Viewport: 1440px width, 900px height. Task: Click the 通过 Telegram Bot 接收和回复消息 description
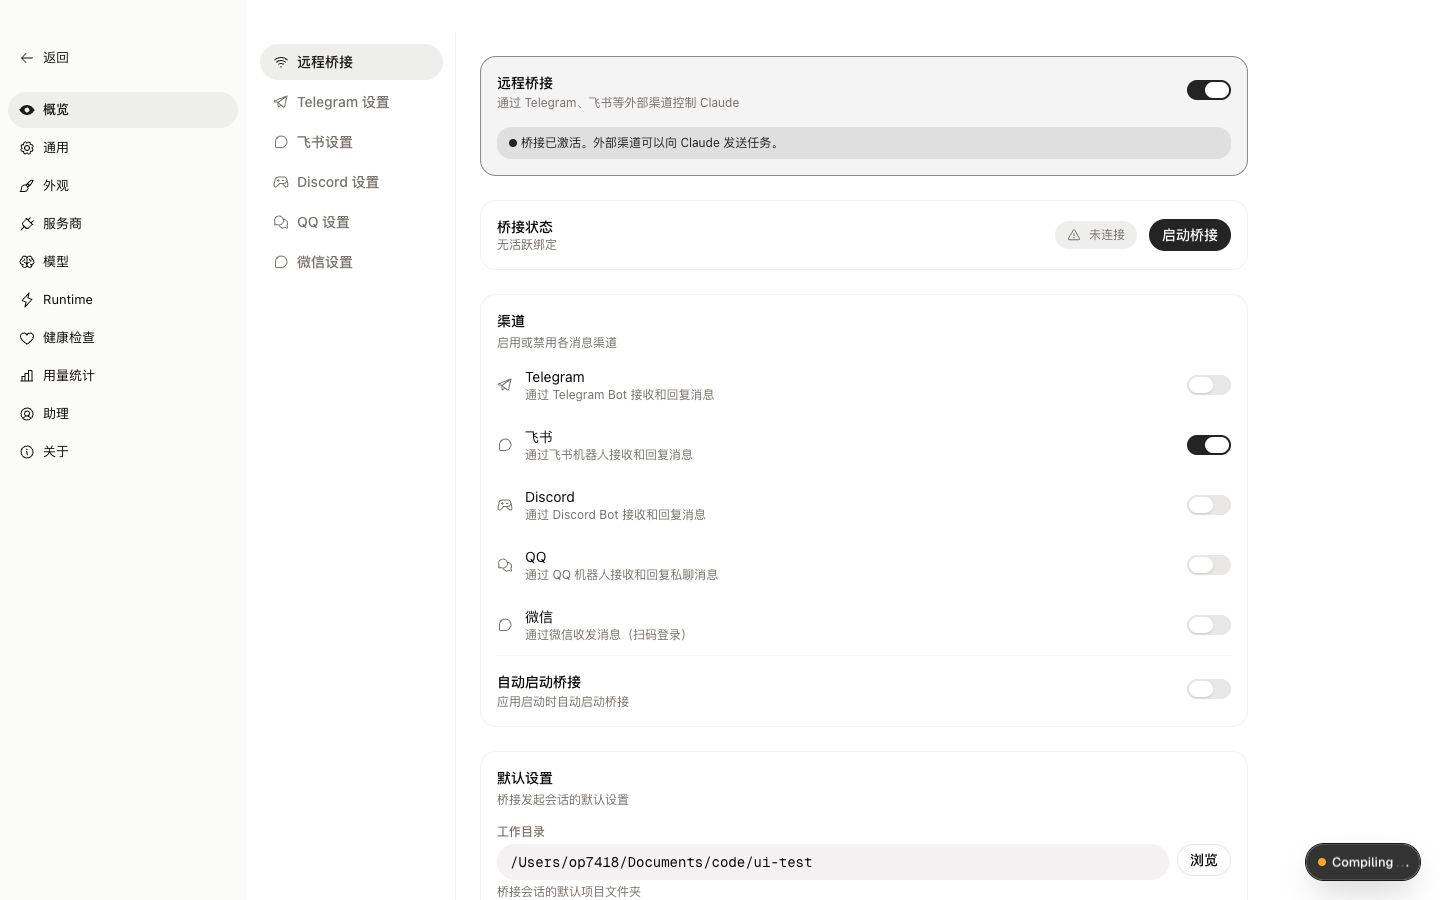click(620, 395)
